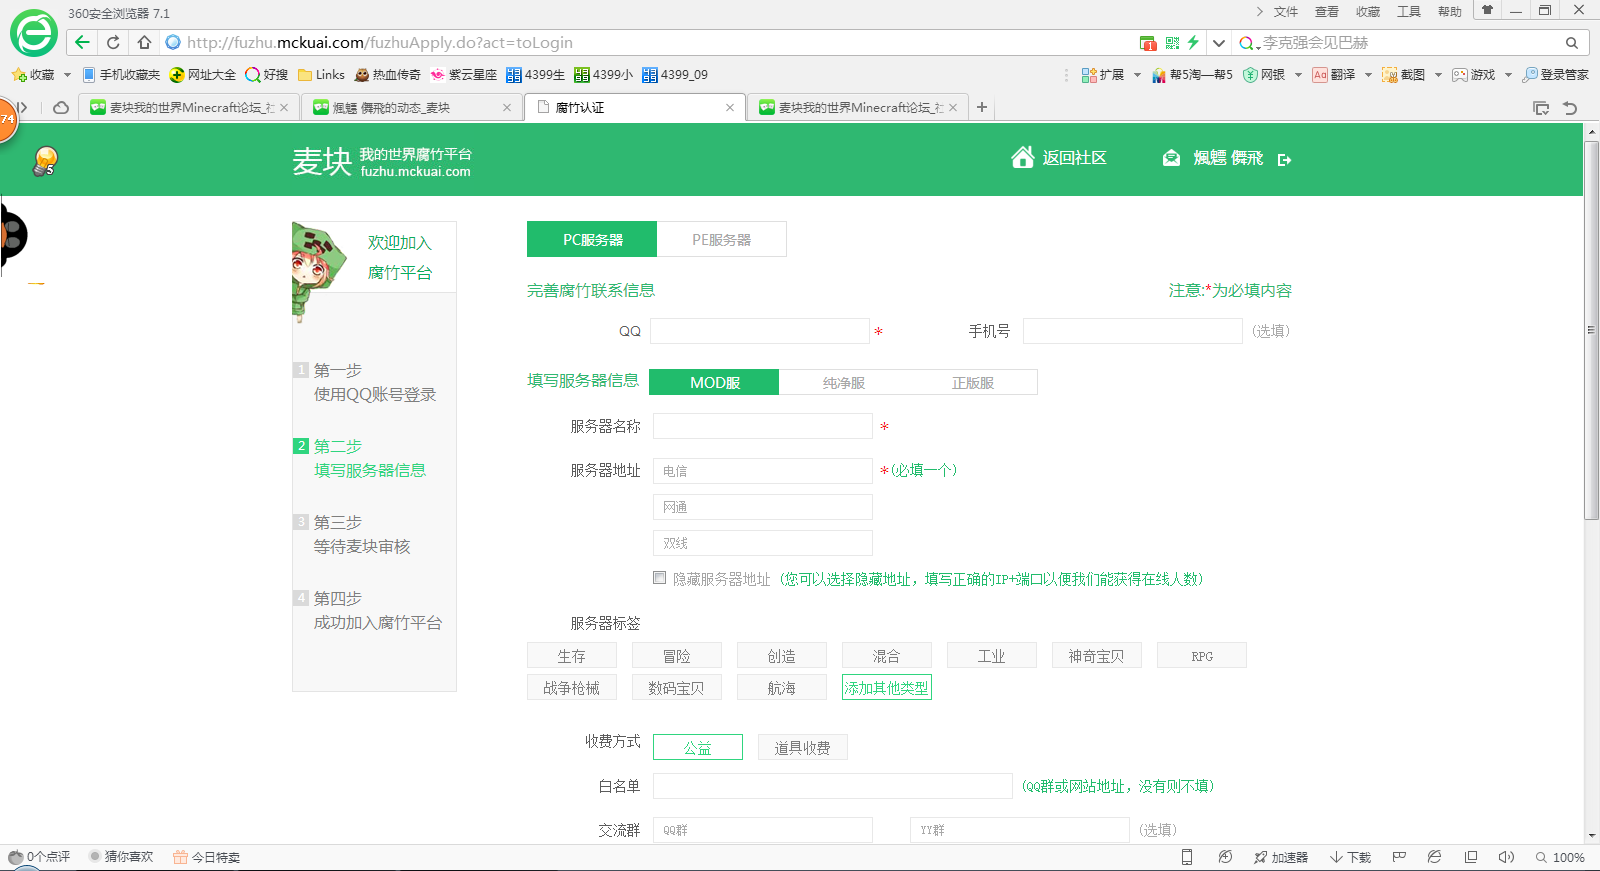
Task: Click the 游戏 games icon
Action: coord(1460,75)
